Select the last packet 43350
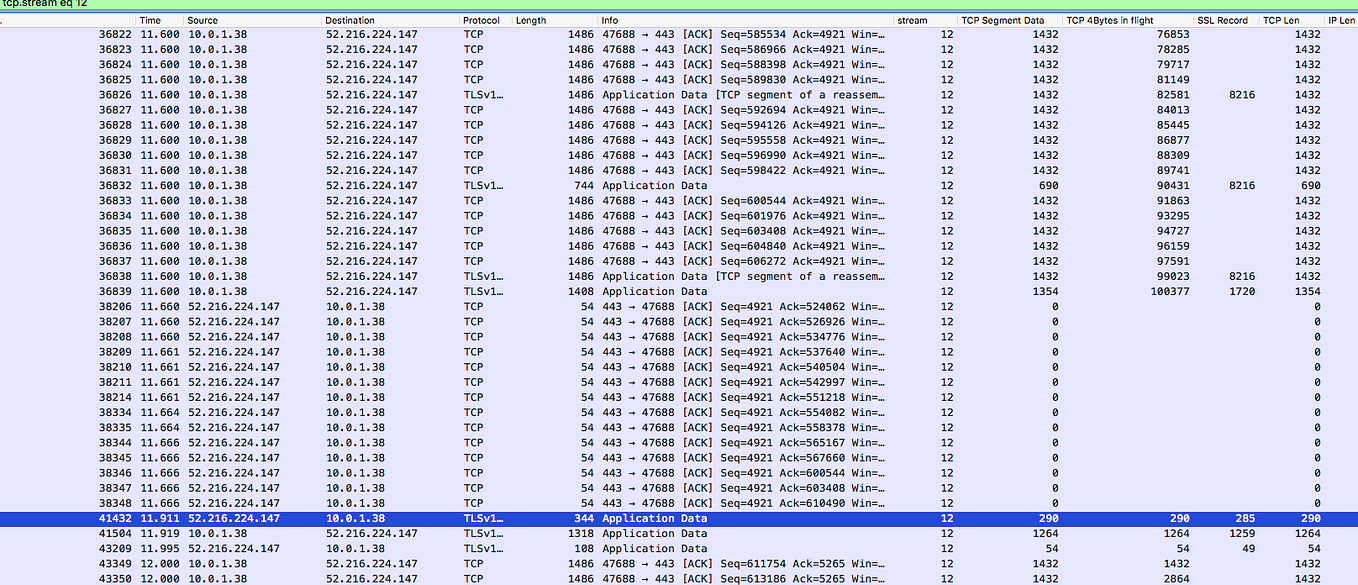 click(x=400, y=578)
